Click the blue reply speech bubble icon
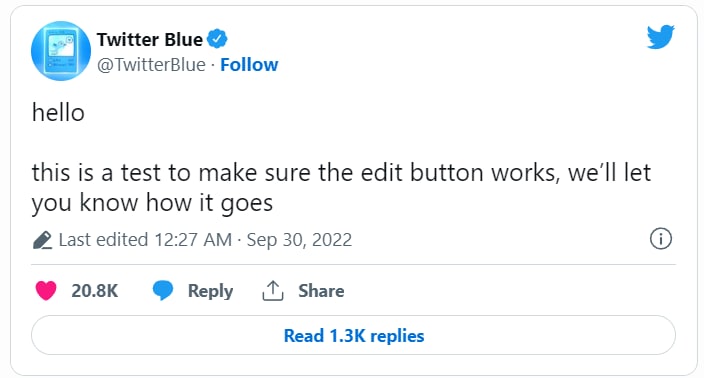This screenshot has height=378, width=704. coord(163,290)
